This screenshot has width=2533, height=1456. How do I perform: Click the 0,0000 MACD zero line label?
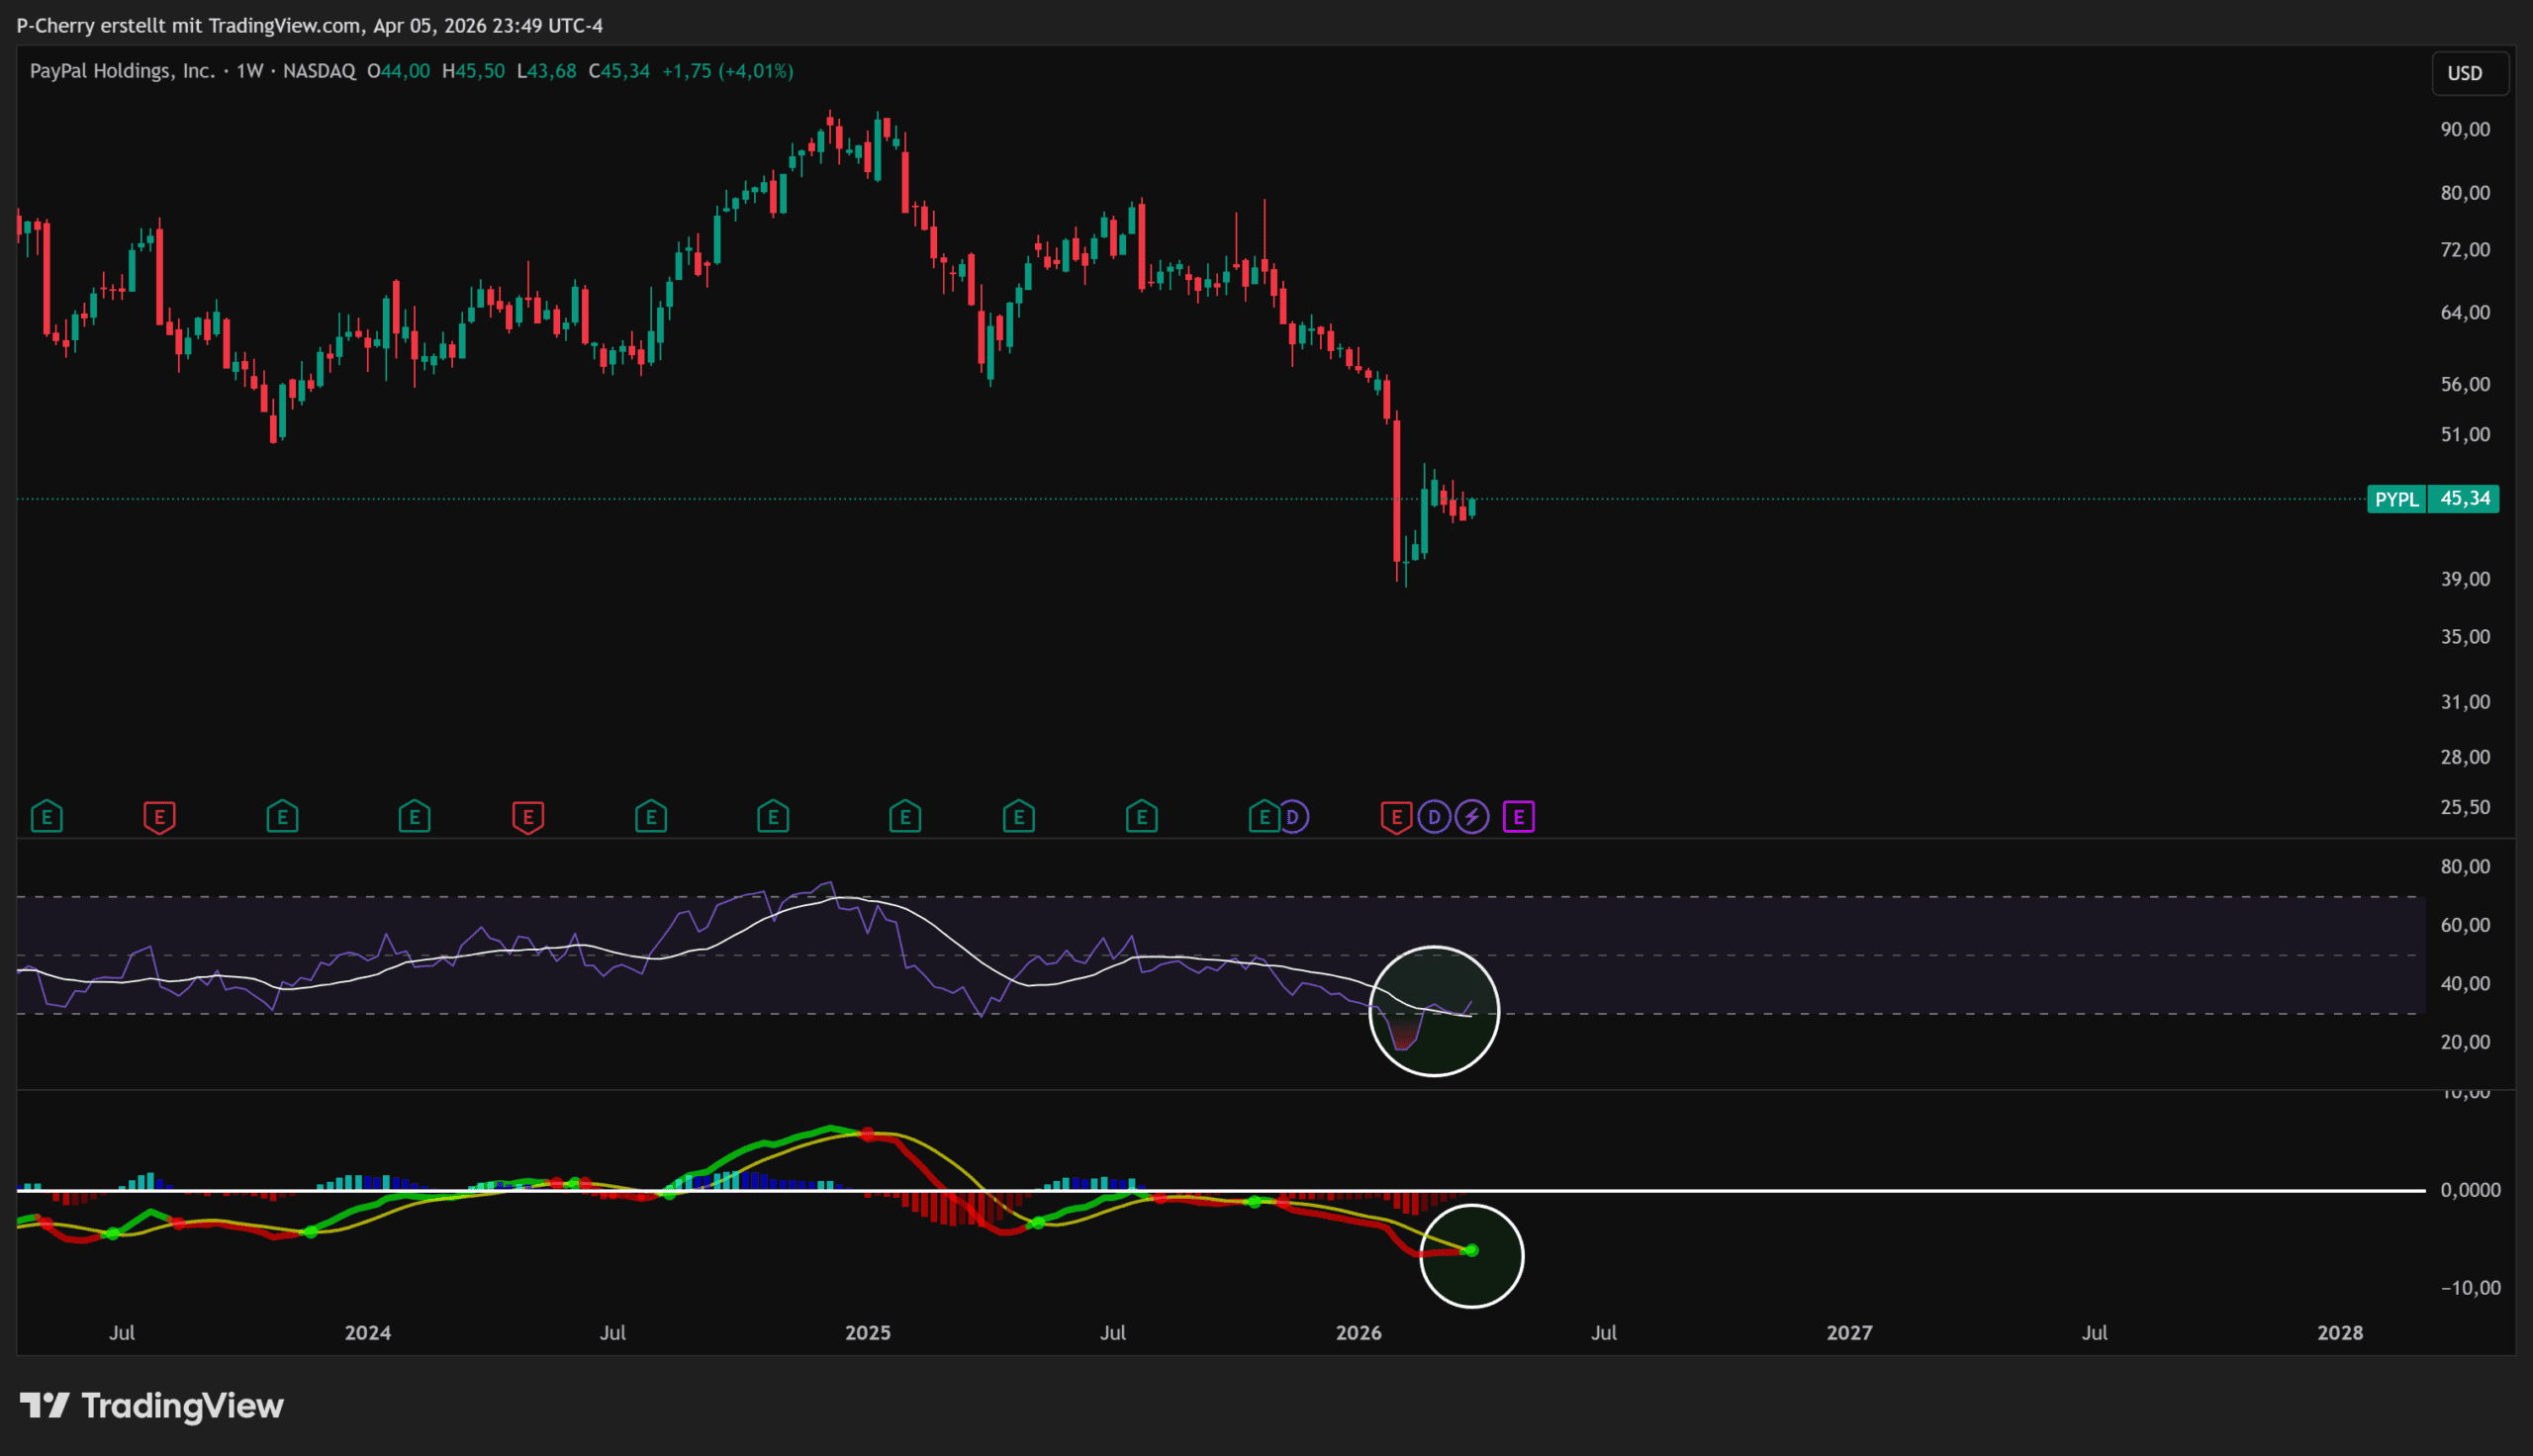[2470, 1190]
